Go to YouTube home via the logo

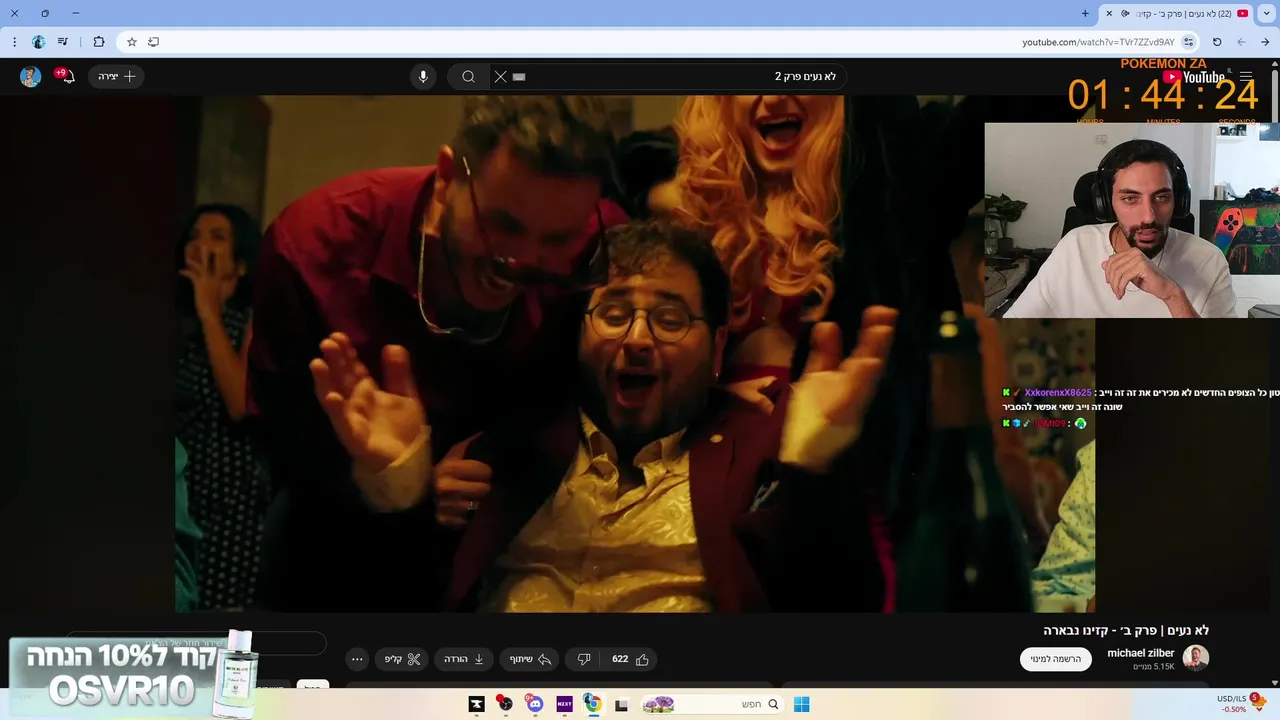[1194, 77]
